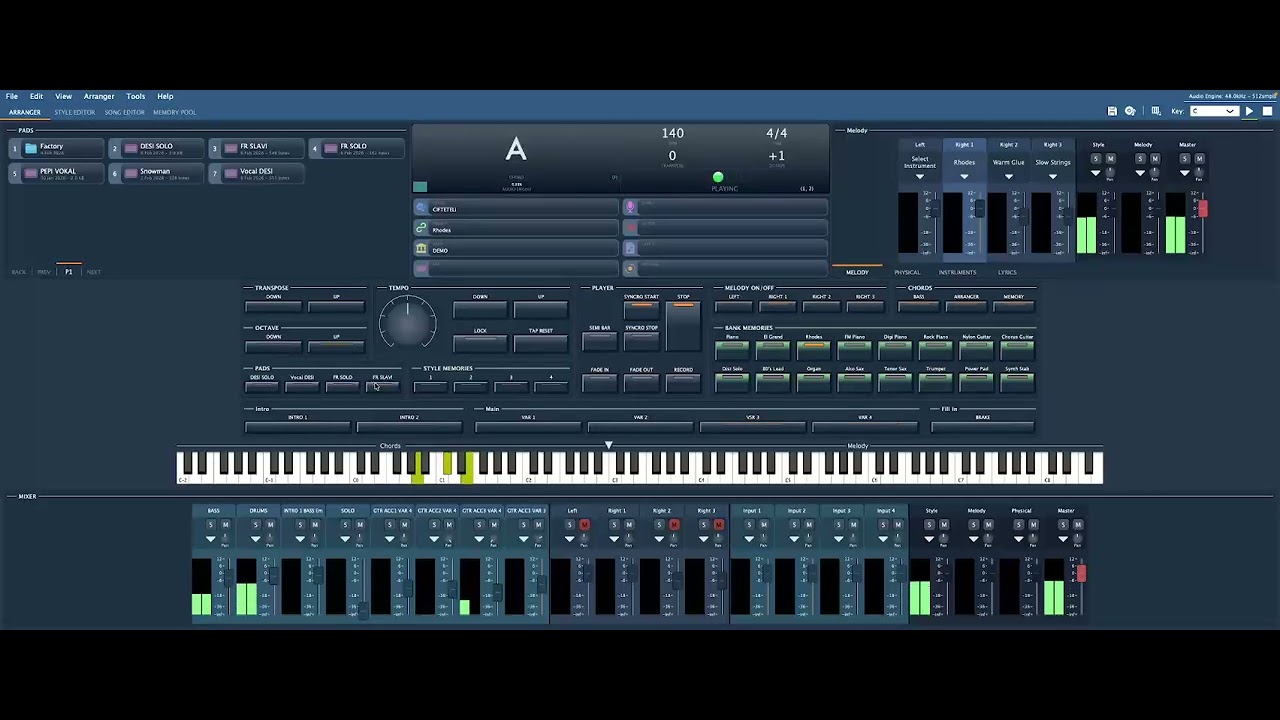Toggle Mute on the Master channel in Melody panel
This screenshot has width=1280, height=720.
(x=1199, y=159)
